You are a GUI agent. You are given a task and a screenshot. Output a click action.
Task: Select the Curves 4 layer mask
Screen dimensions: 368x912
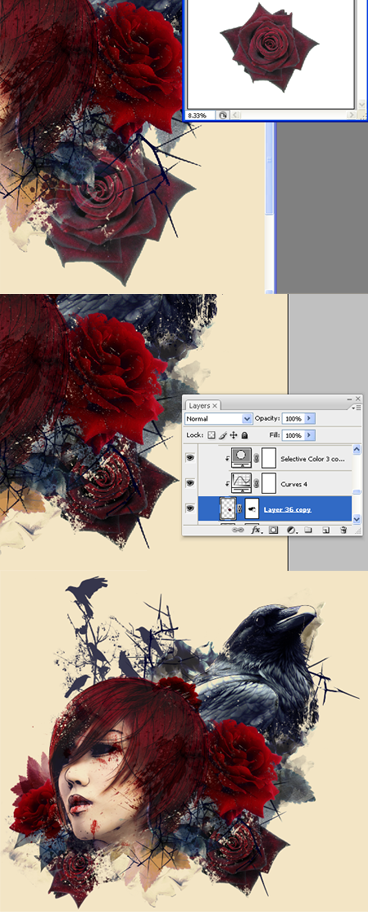click(x=269, y=483)
